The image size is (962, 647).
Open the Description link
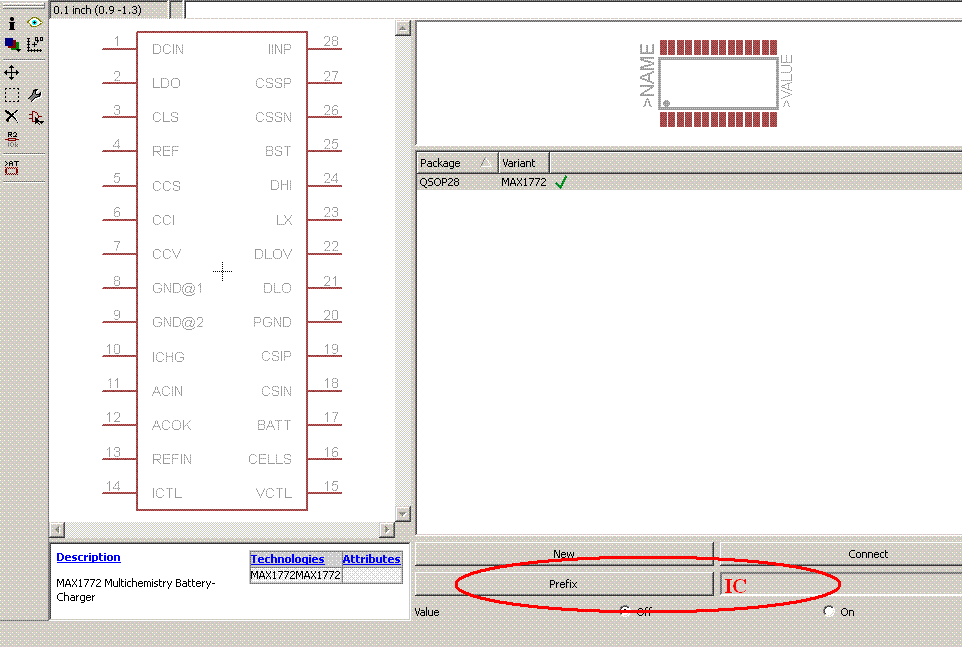(x=88, y=557)
